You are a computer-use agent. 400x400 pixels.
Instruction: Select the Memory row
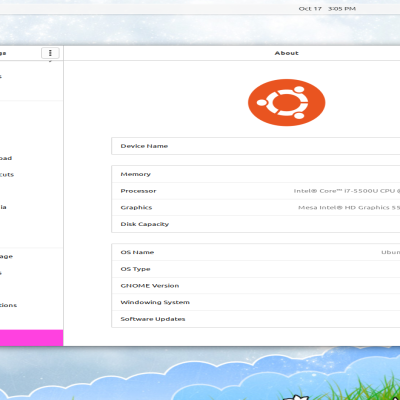(256, 174)
